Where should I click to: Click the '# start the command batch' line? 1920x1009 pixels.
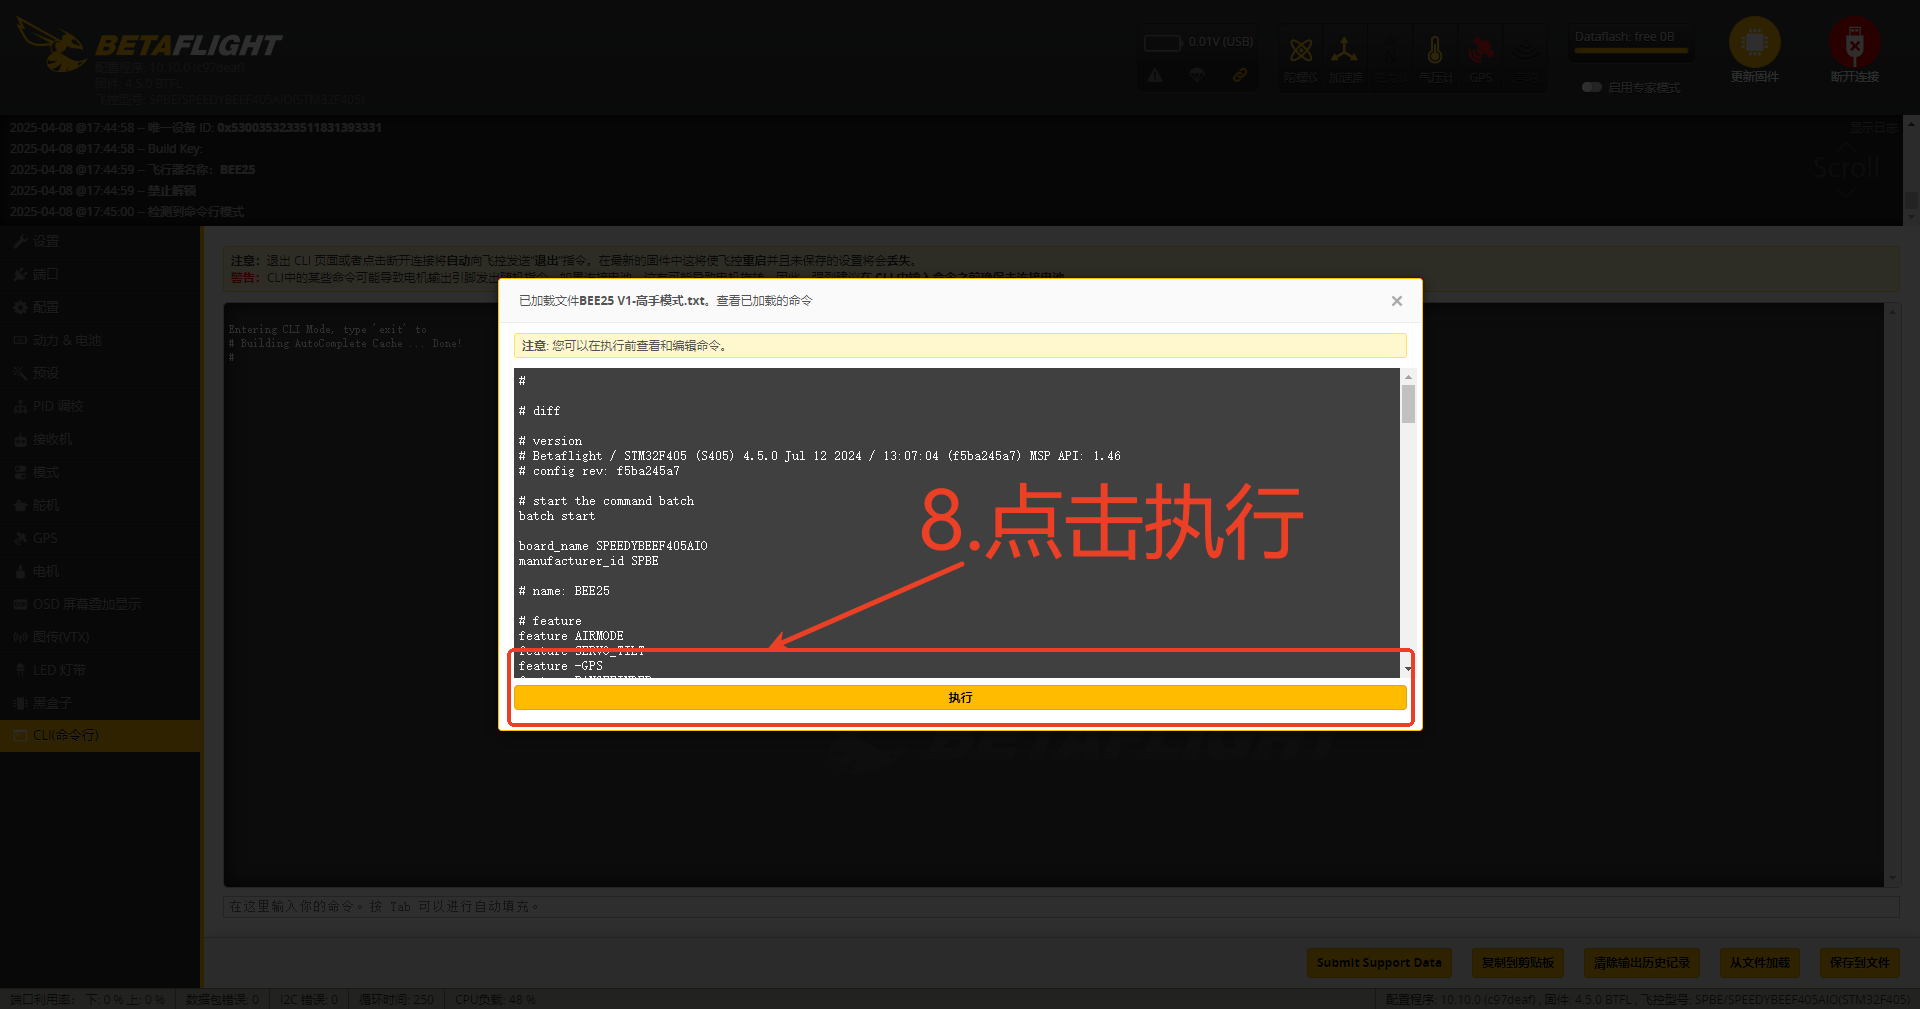point(606,501)
